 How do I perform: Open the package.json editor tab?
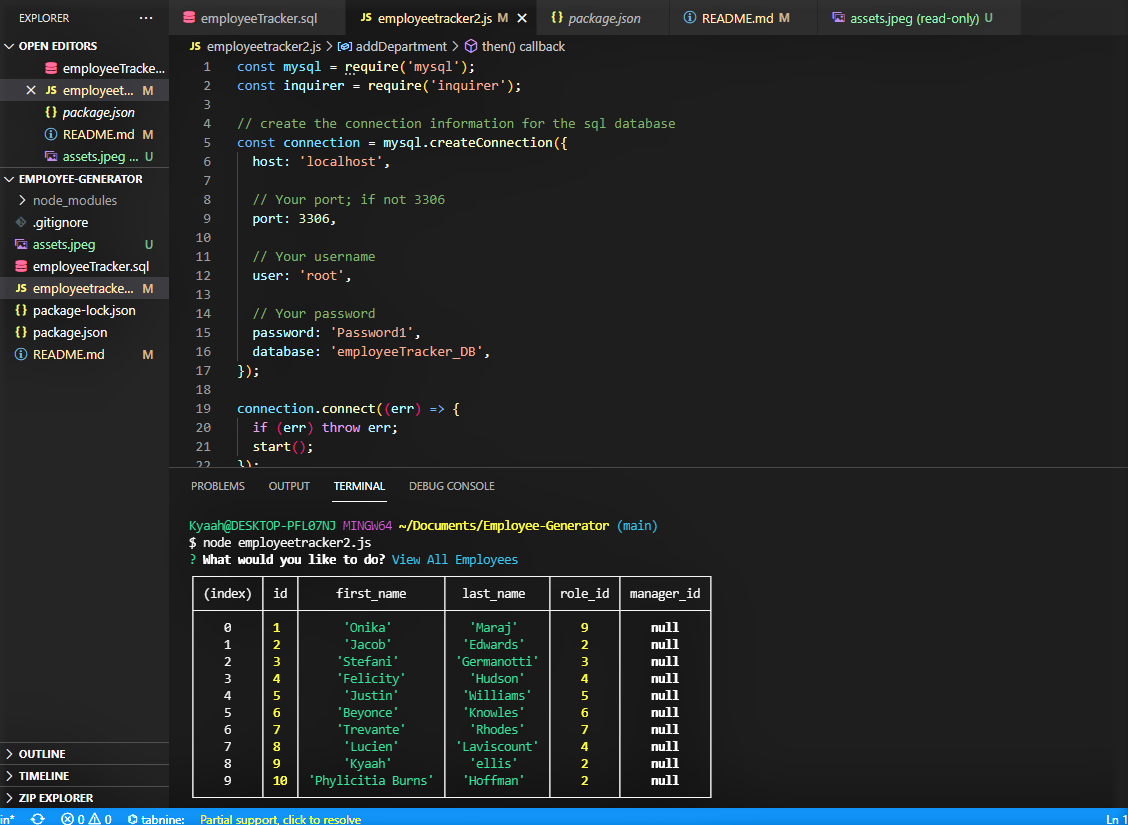click(x=602, y=18)
